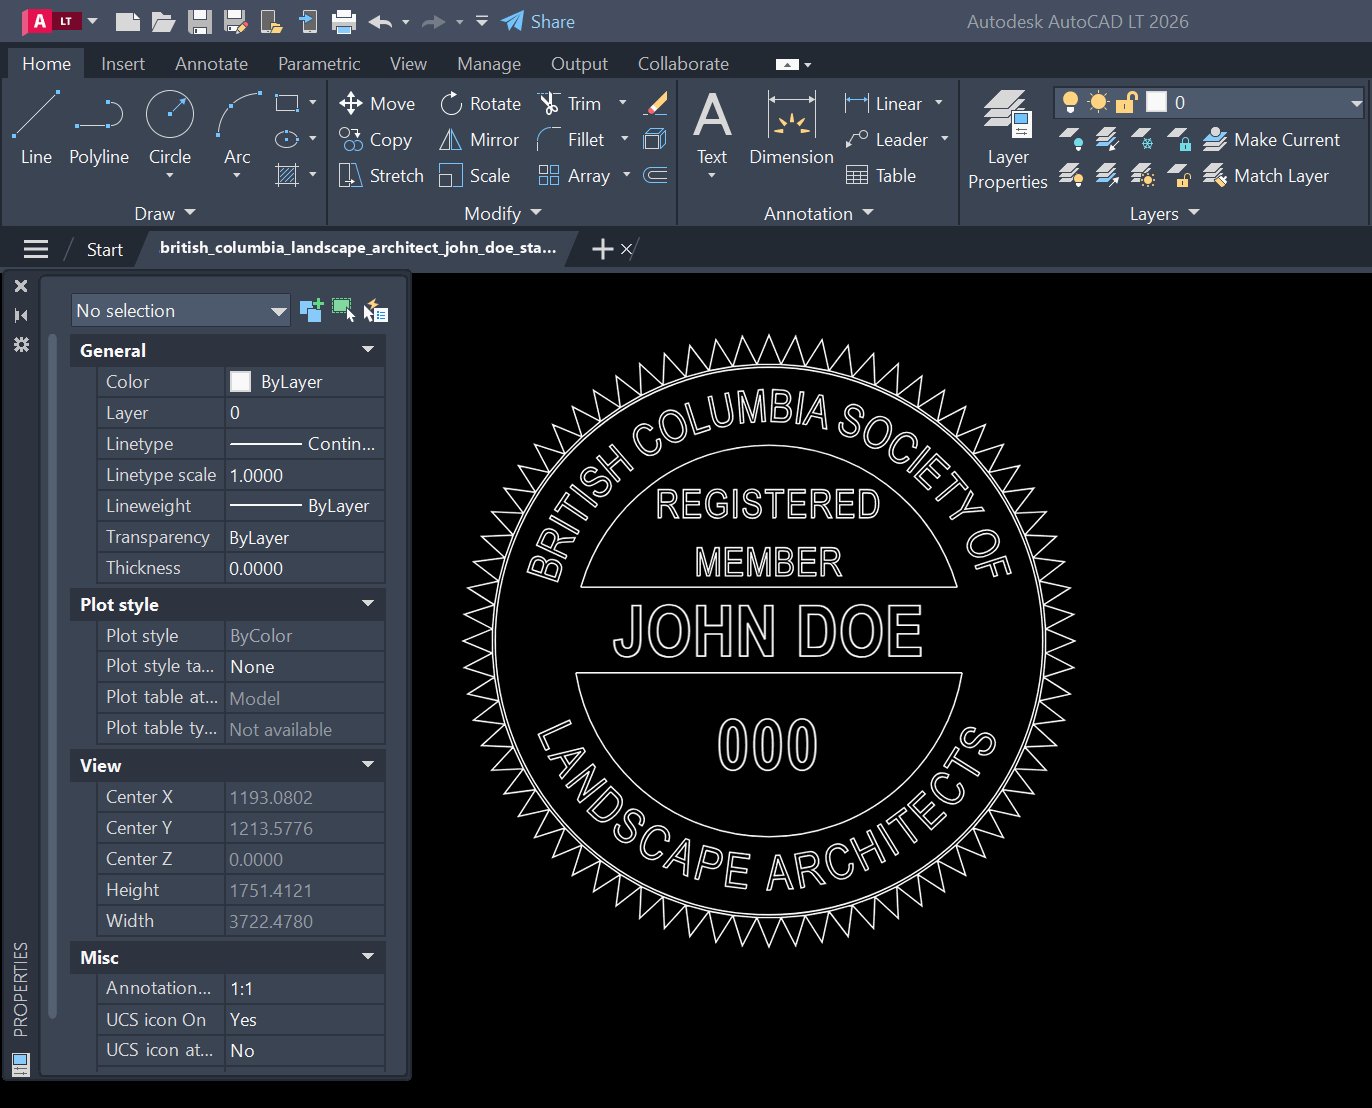Select the Circle tool

point(170,128)
